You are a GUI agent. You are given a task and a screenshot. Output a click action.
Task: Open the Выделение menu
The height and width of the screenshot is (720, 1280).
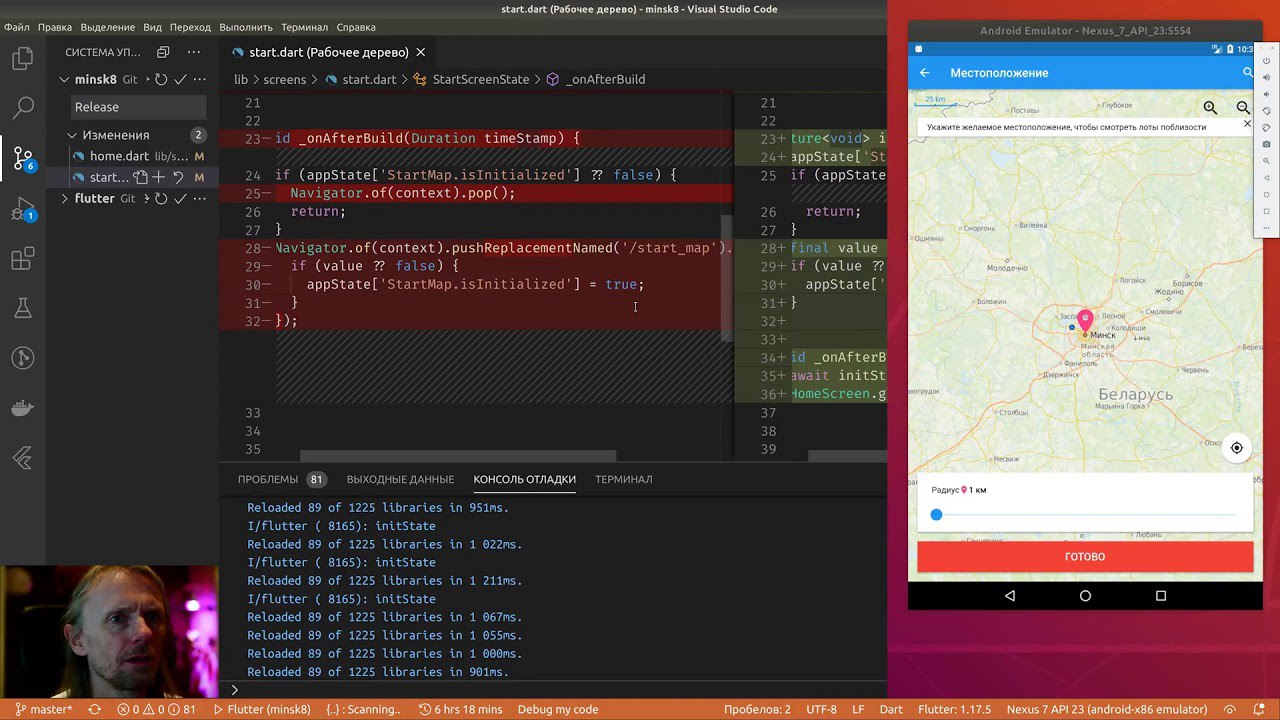107,27
